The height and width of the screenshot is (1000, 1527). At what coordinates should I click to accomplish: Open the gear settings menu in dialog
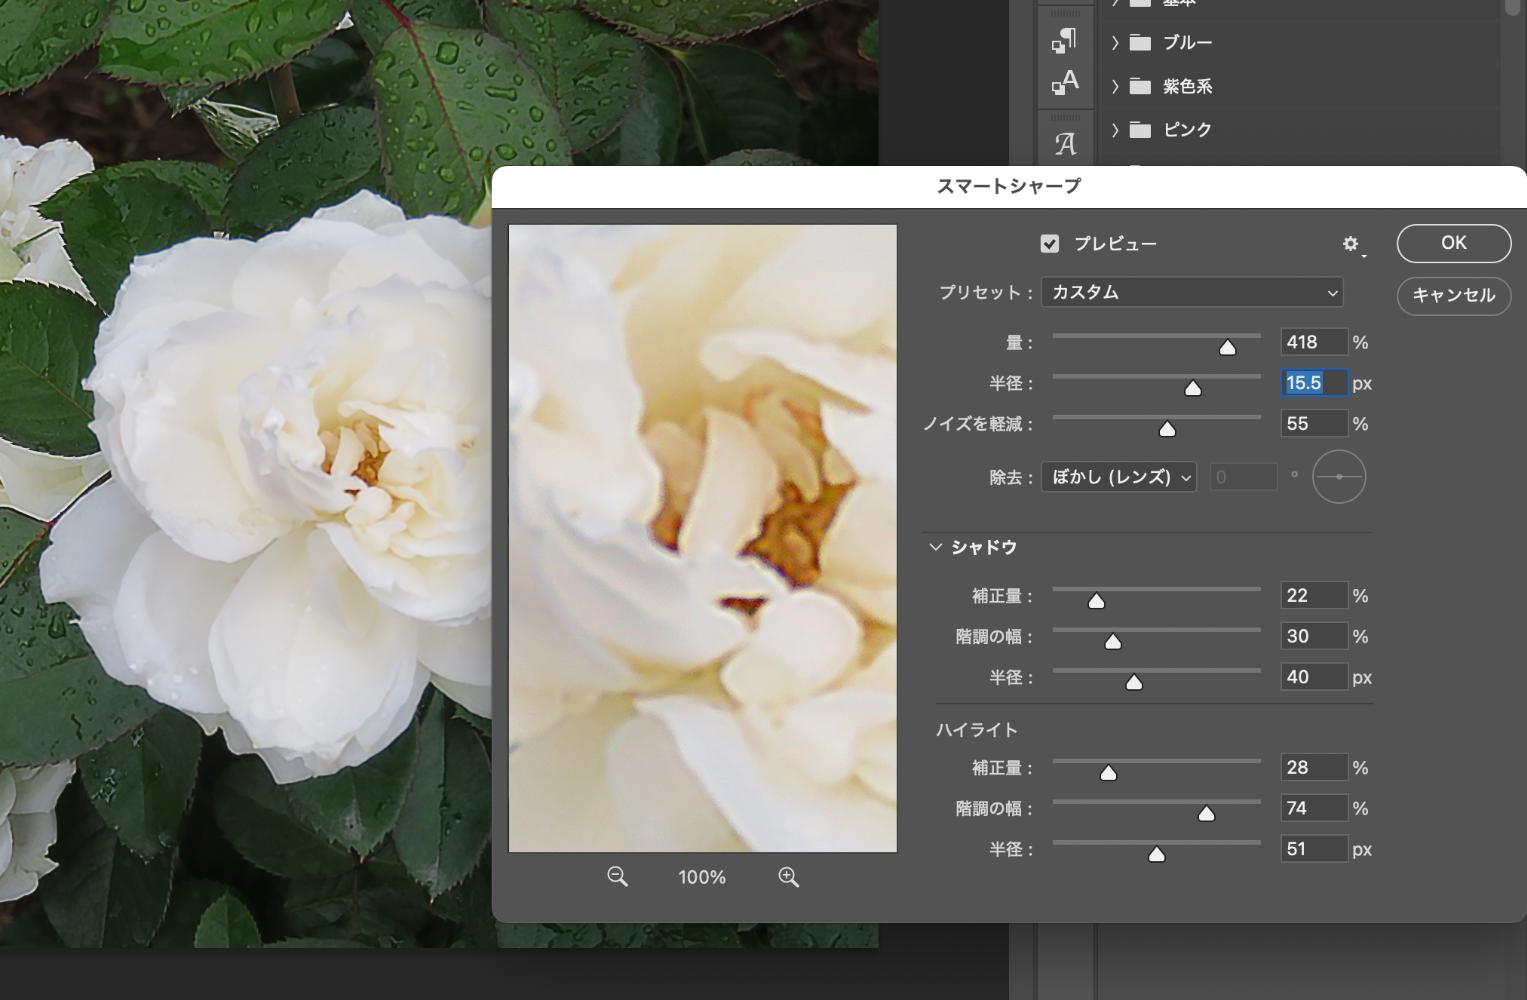(1351, 244)
